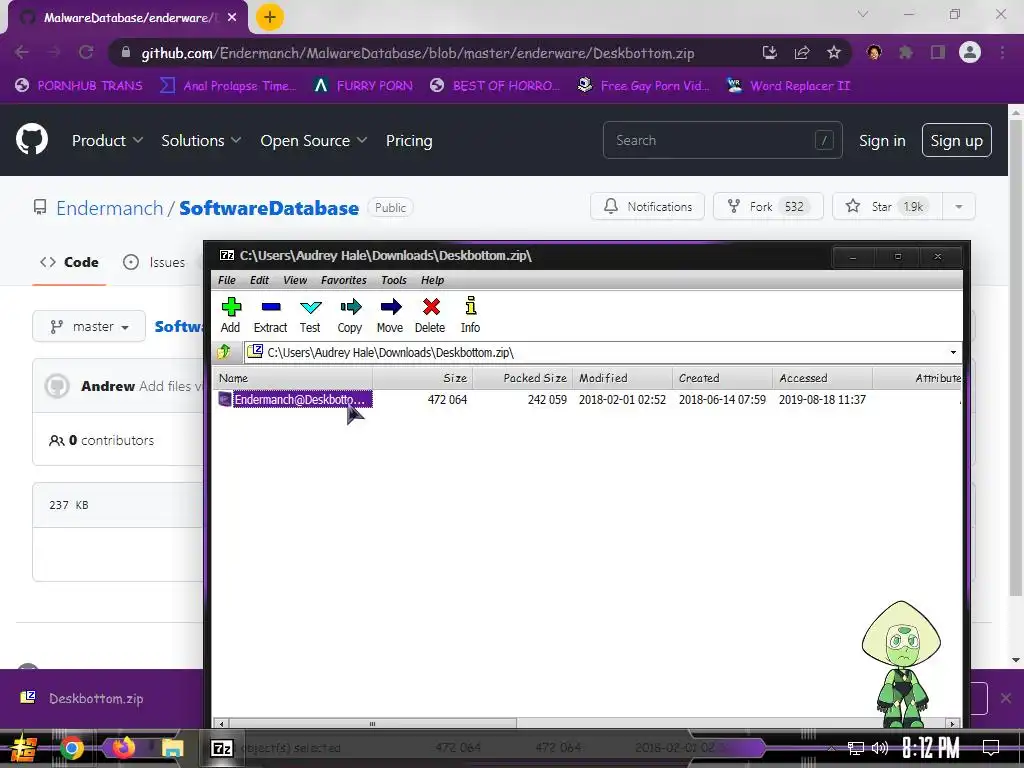Expand the 7-Zip address path dropdown

pos(953,353)
